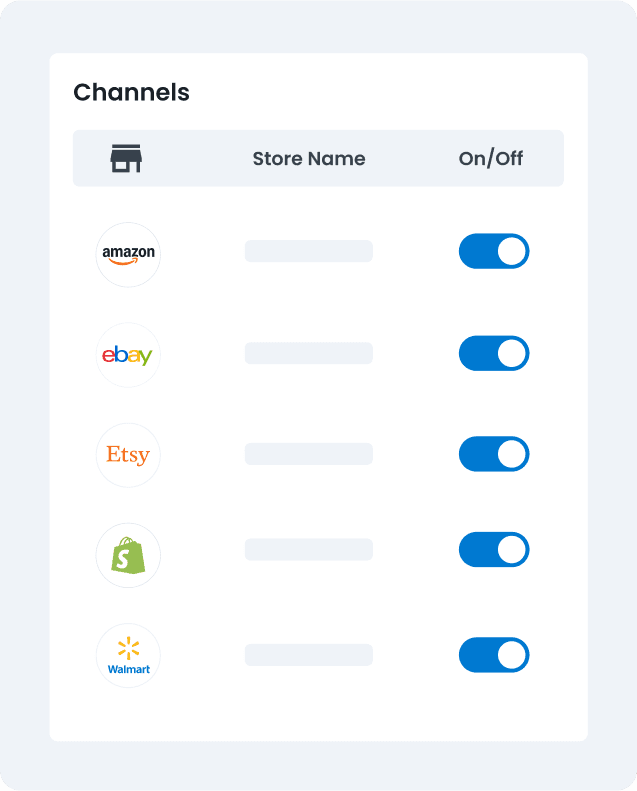
Task: Click the Etsy channel logo
Action: coord(128,455)
